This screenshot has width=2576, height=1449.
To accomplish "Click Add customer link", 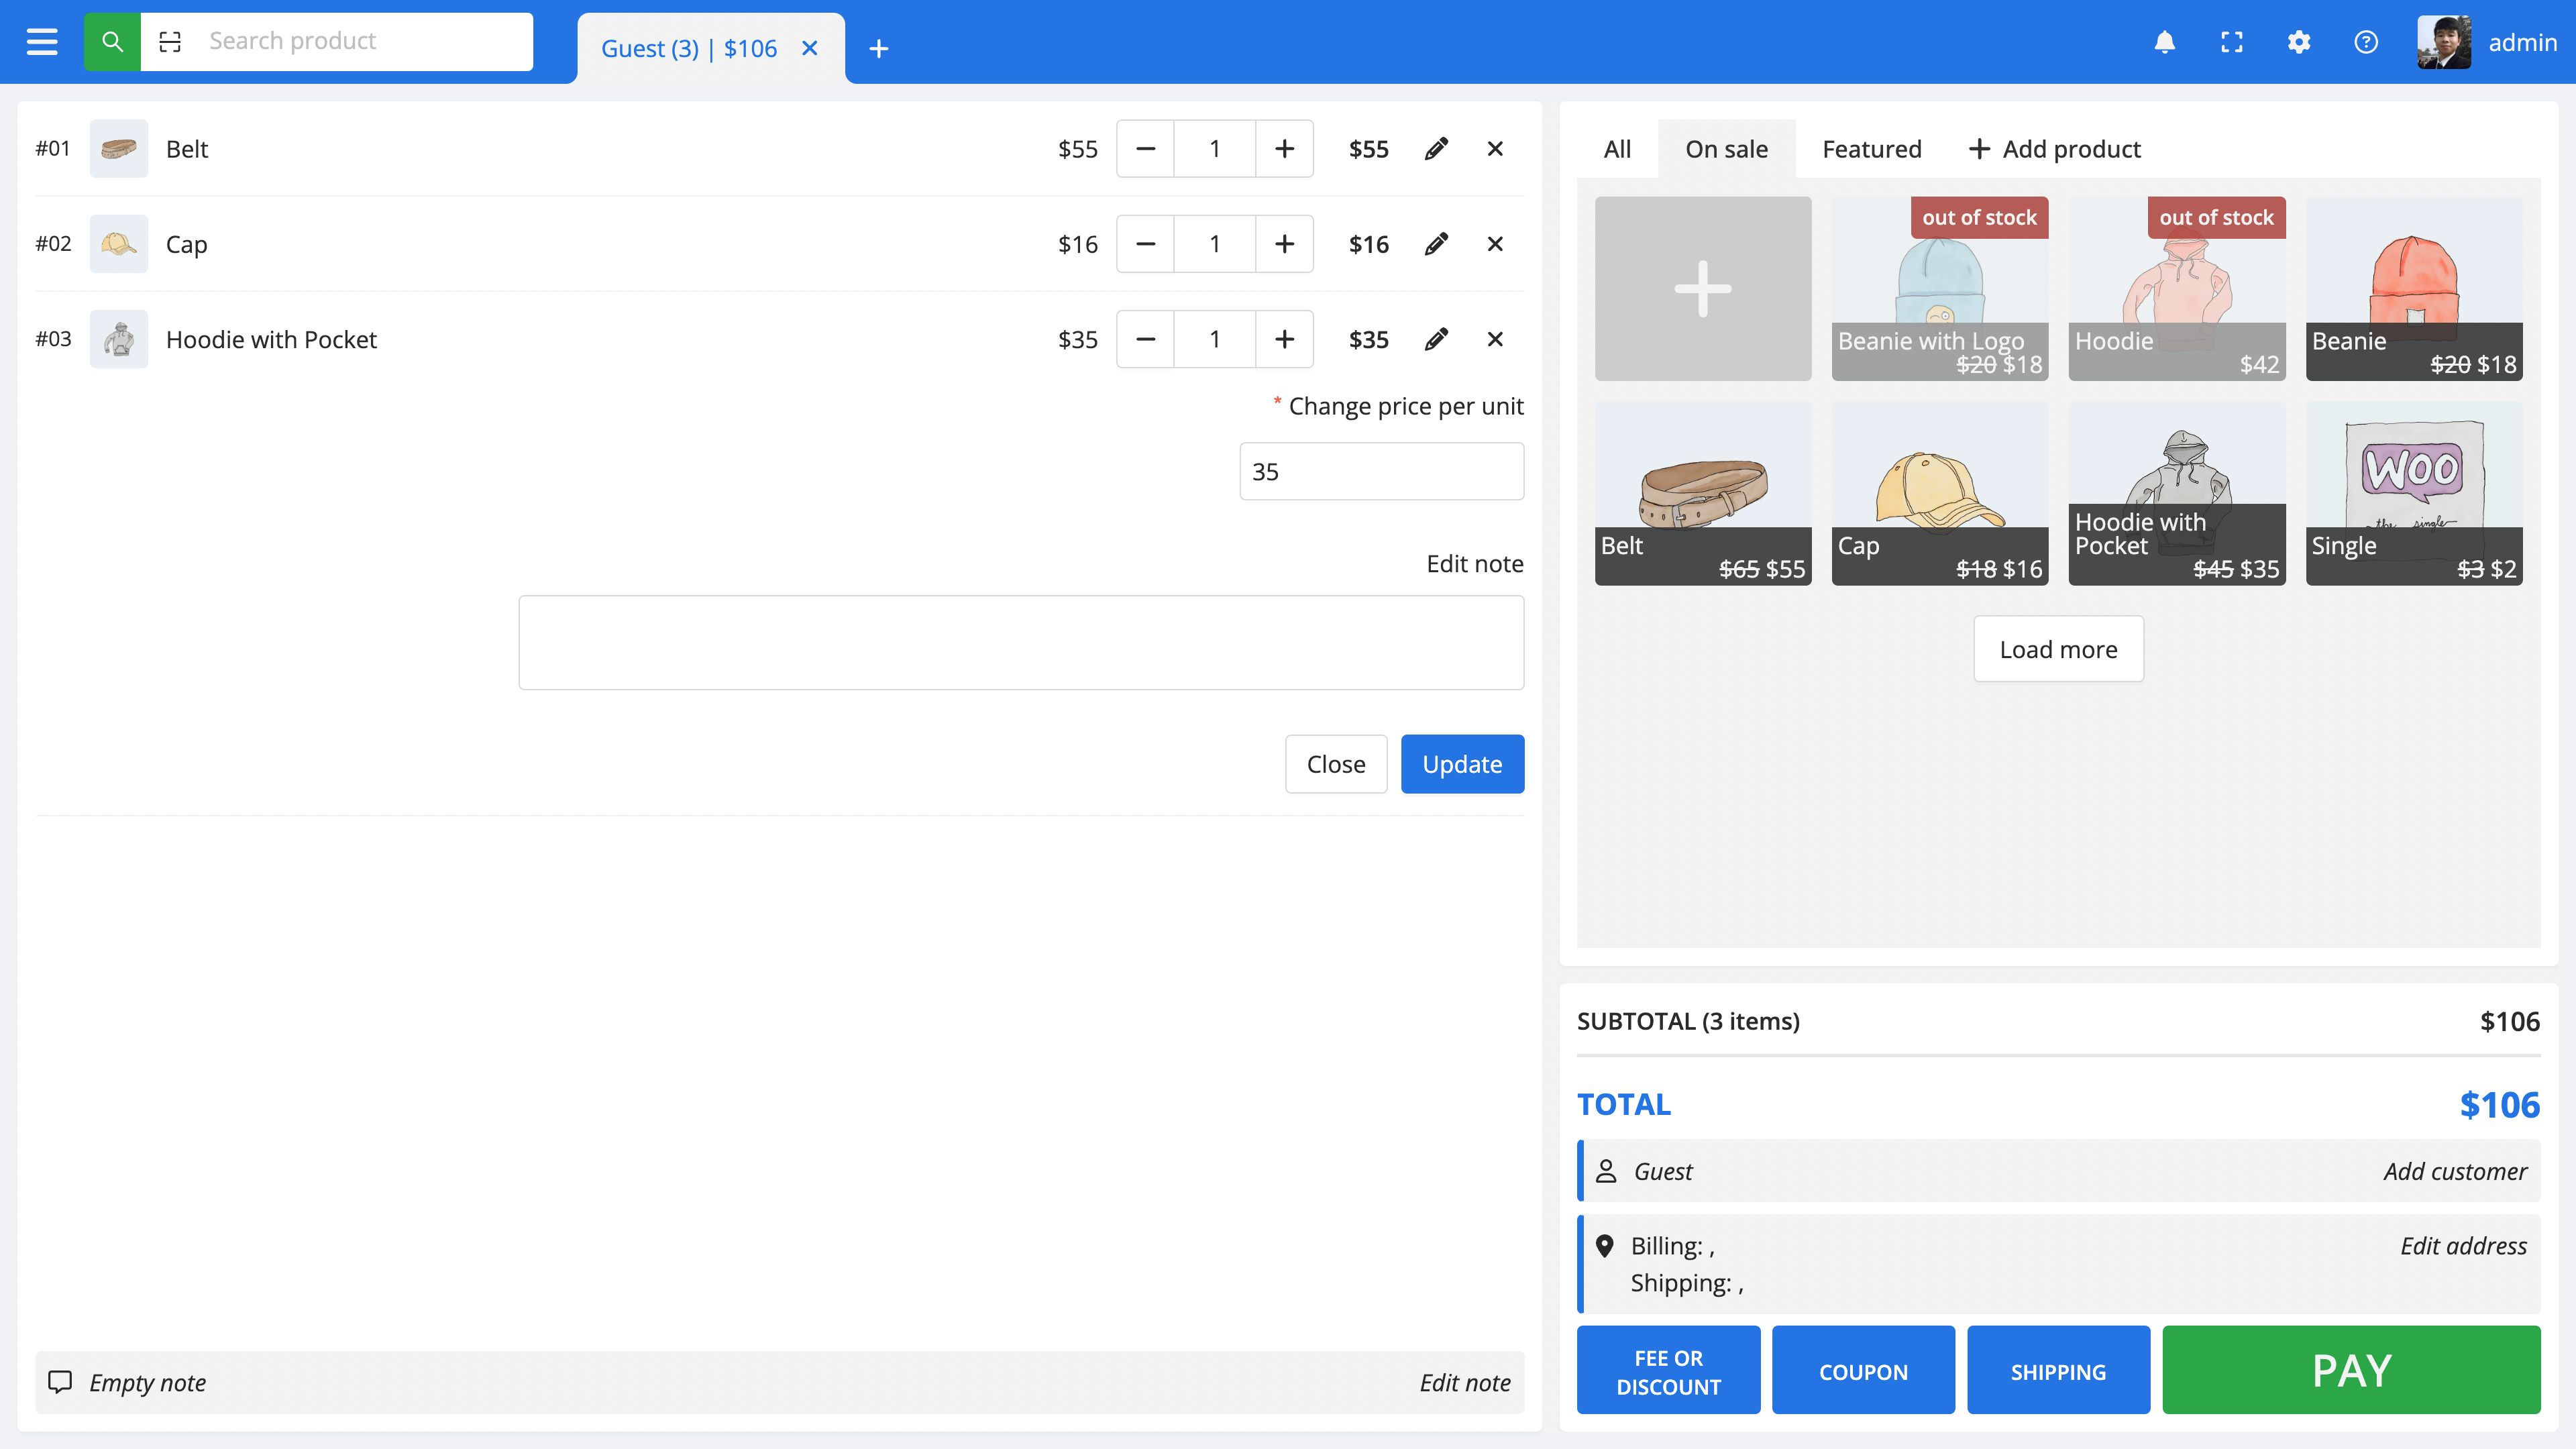I will (x=2454, y=1171).
